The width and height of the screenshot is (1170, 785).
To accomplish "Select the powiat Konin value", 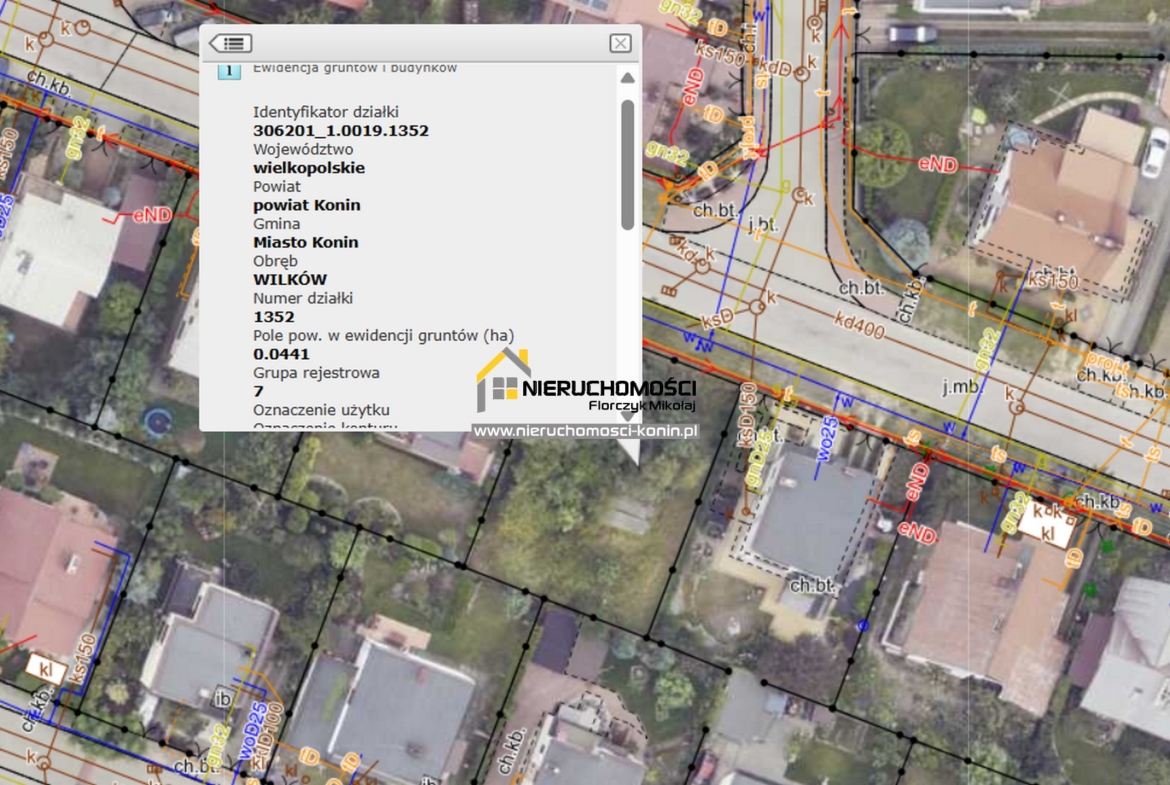I will 307,205.
